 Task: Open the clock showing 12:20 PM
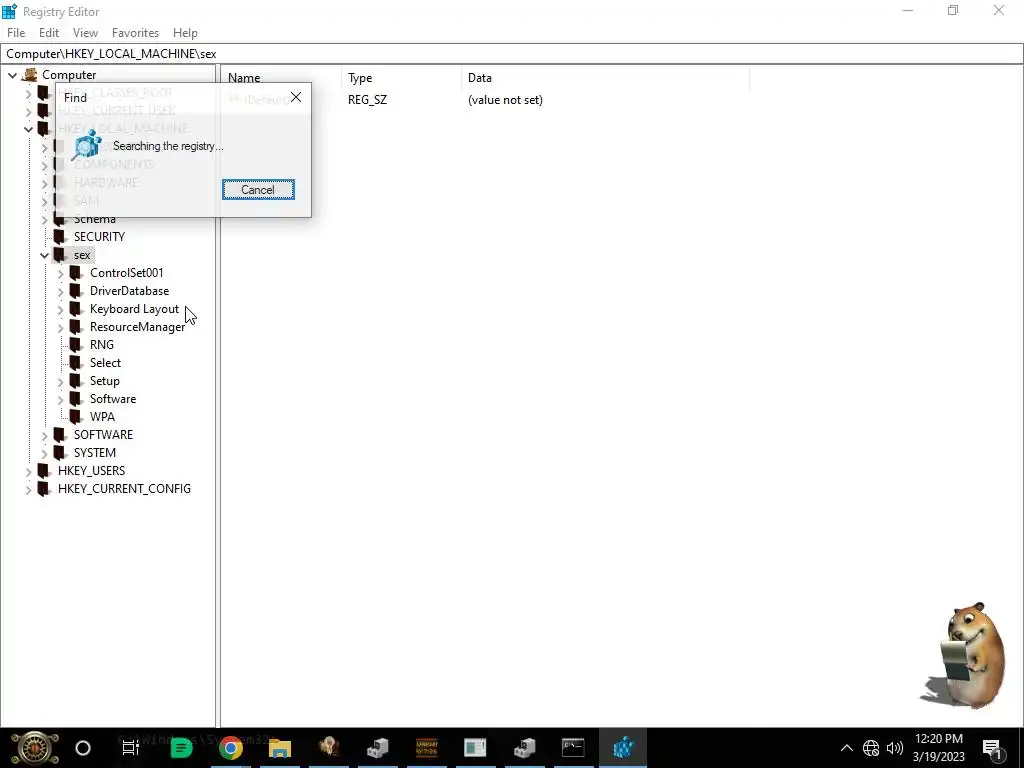938,748
